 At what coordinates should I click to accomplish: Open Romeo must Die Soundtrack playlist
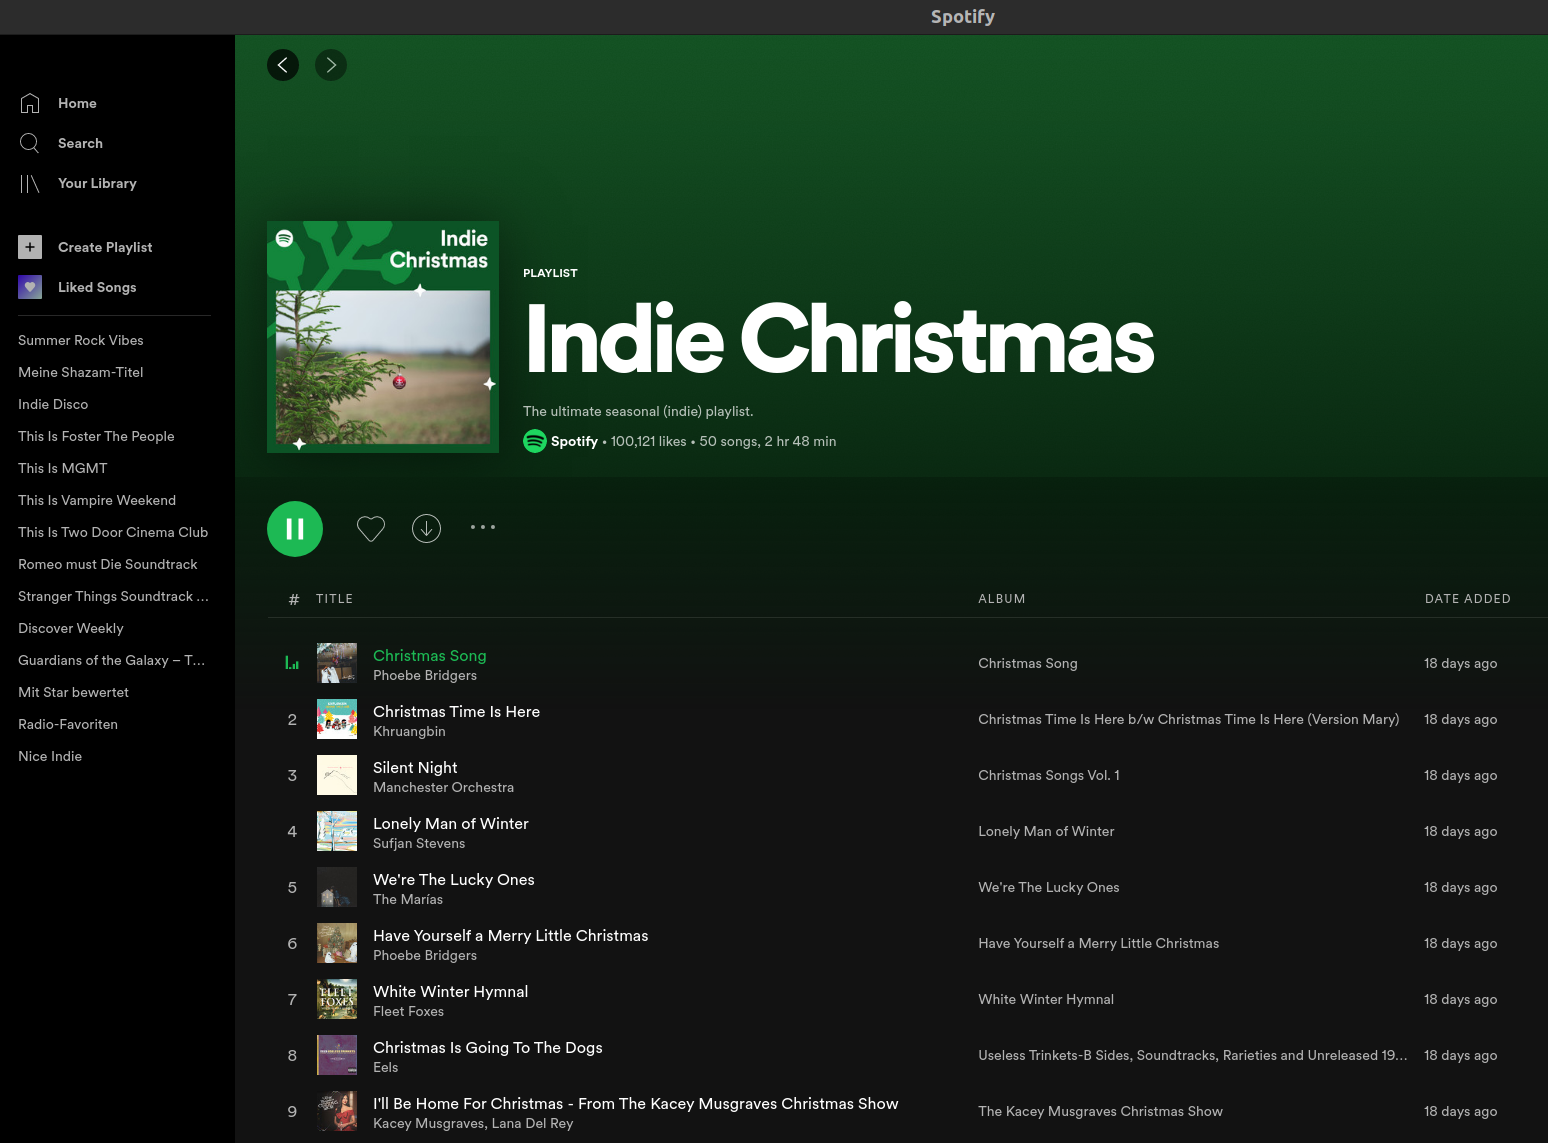pyautogui.click(x=108, y=564)
